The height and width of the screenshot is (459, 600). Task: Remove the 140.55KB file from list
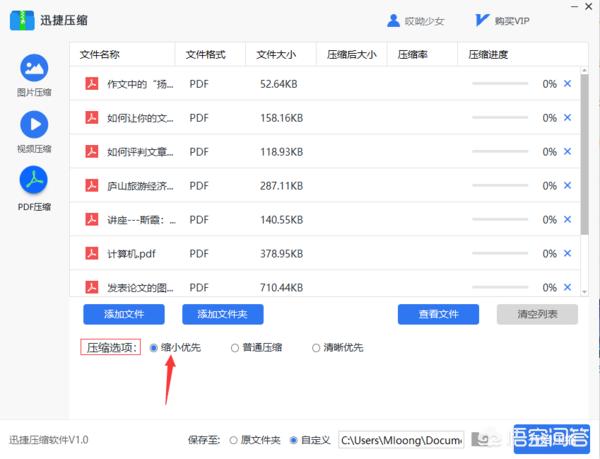click(567, 220)
